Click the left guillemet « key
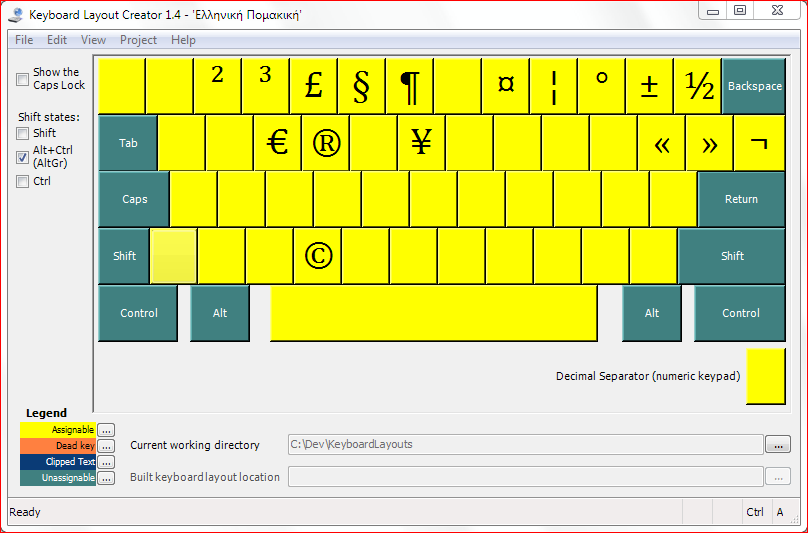 pyautogui.click(x=661, y=143)
